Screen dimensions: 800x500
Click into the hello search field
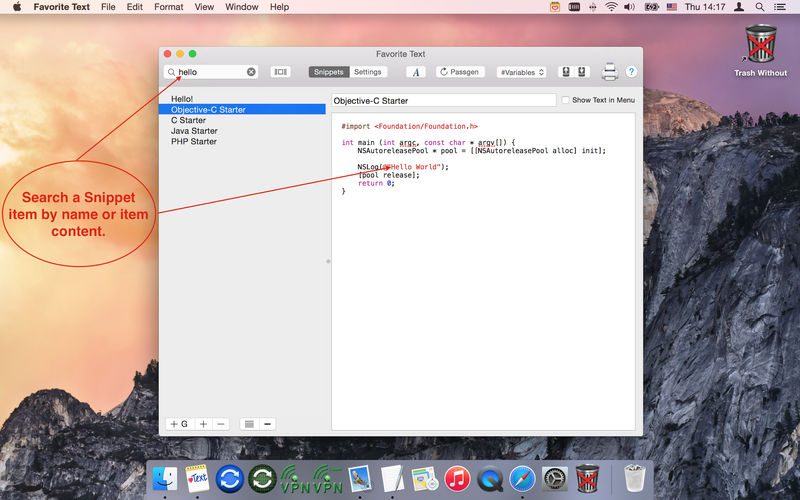[x=212, y=72]
